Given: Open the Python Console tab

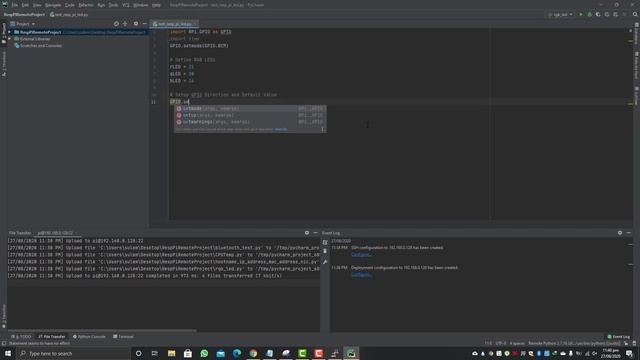Looking at the screenshot, I should 89,337.
